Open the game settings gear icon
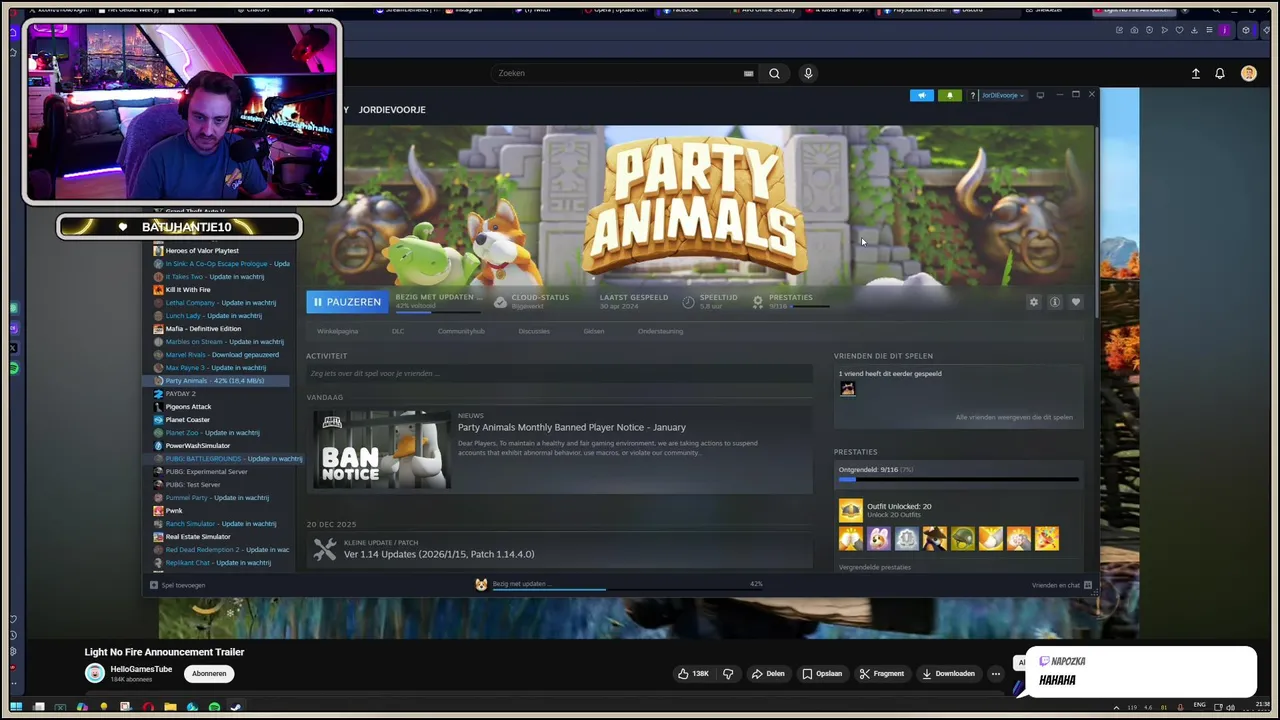 pyautogui.click(x=1034, y=302)
